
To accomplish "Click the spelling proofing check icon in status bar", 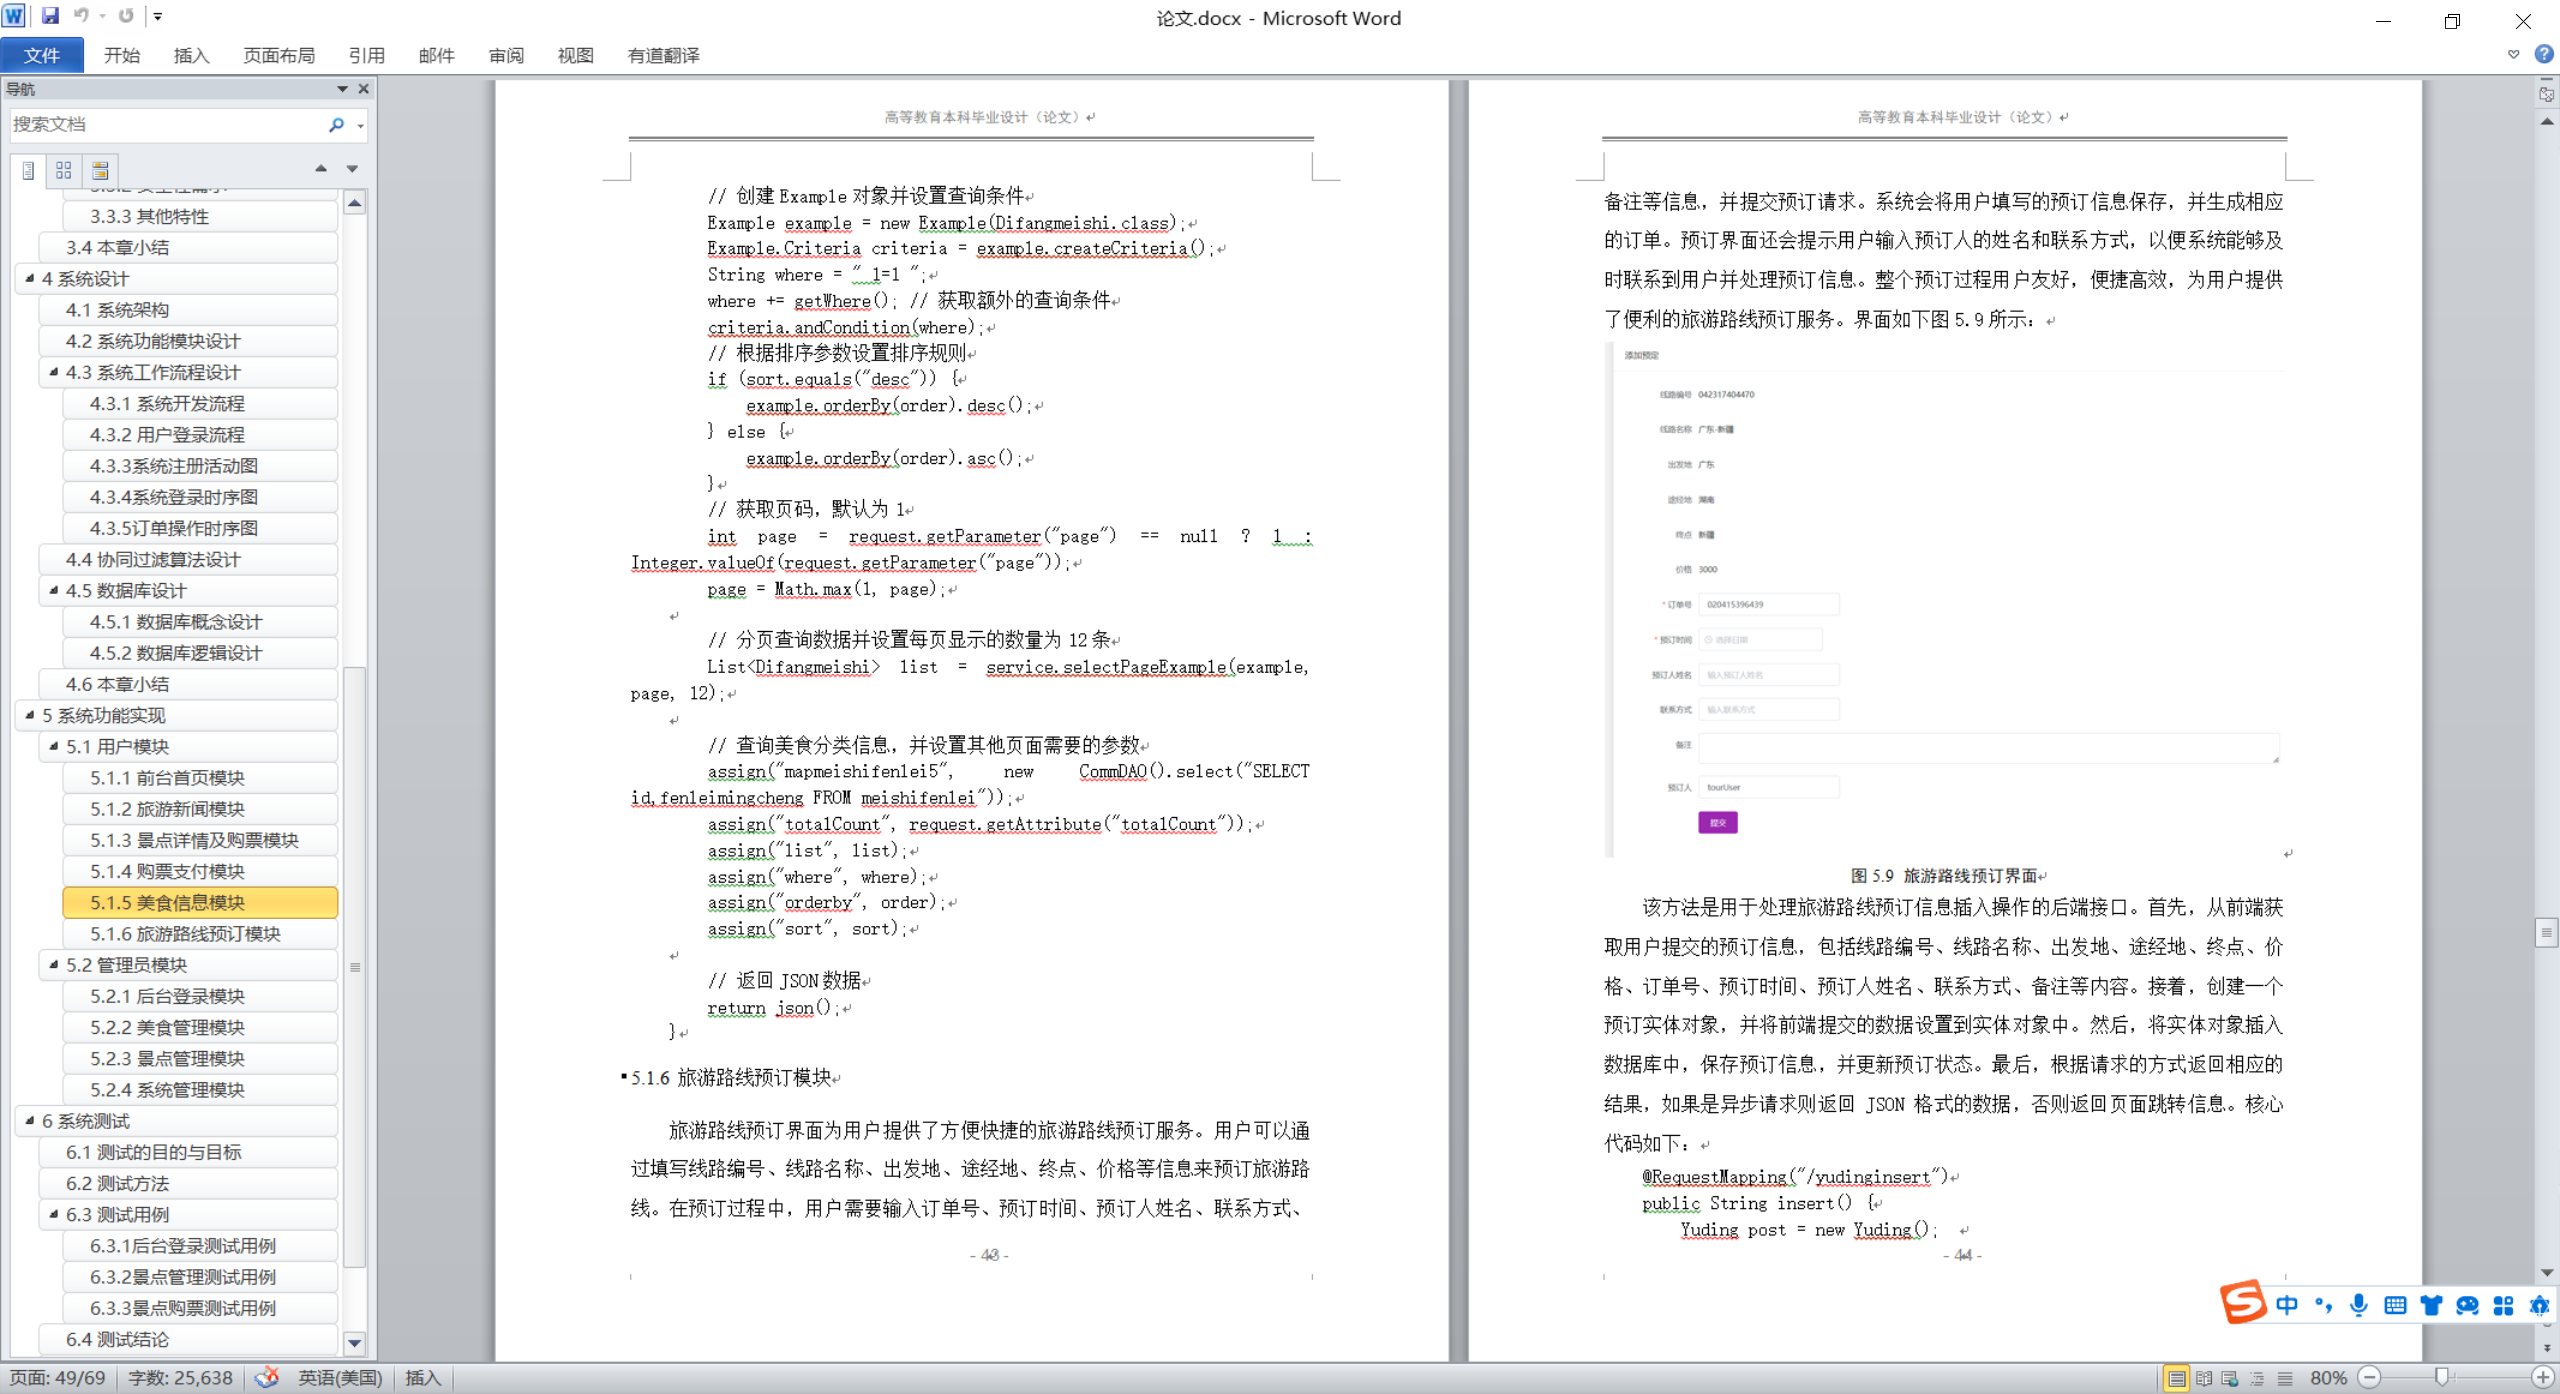I will tap(267, 1378).
